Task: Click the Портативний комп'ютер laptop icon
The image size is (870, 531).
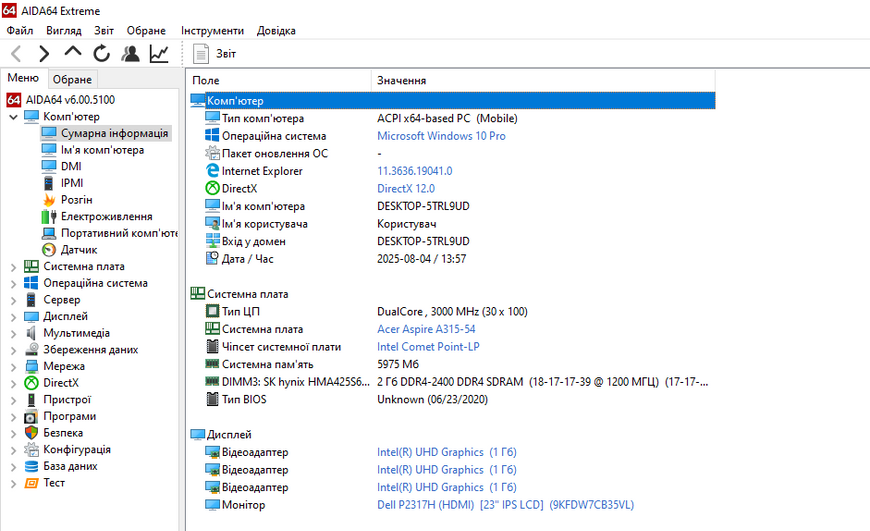Action: [x=49, y=233]
